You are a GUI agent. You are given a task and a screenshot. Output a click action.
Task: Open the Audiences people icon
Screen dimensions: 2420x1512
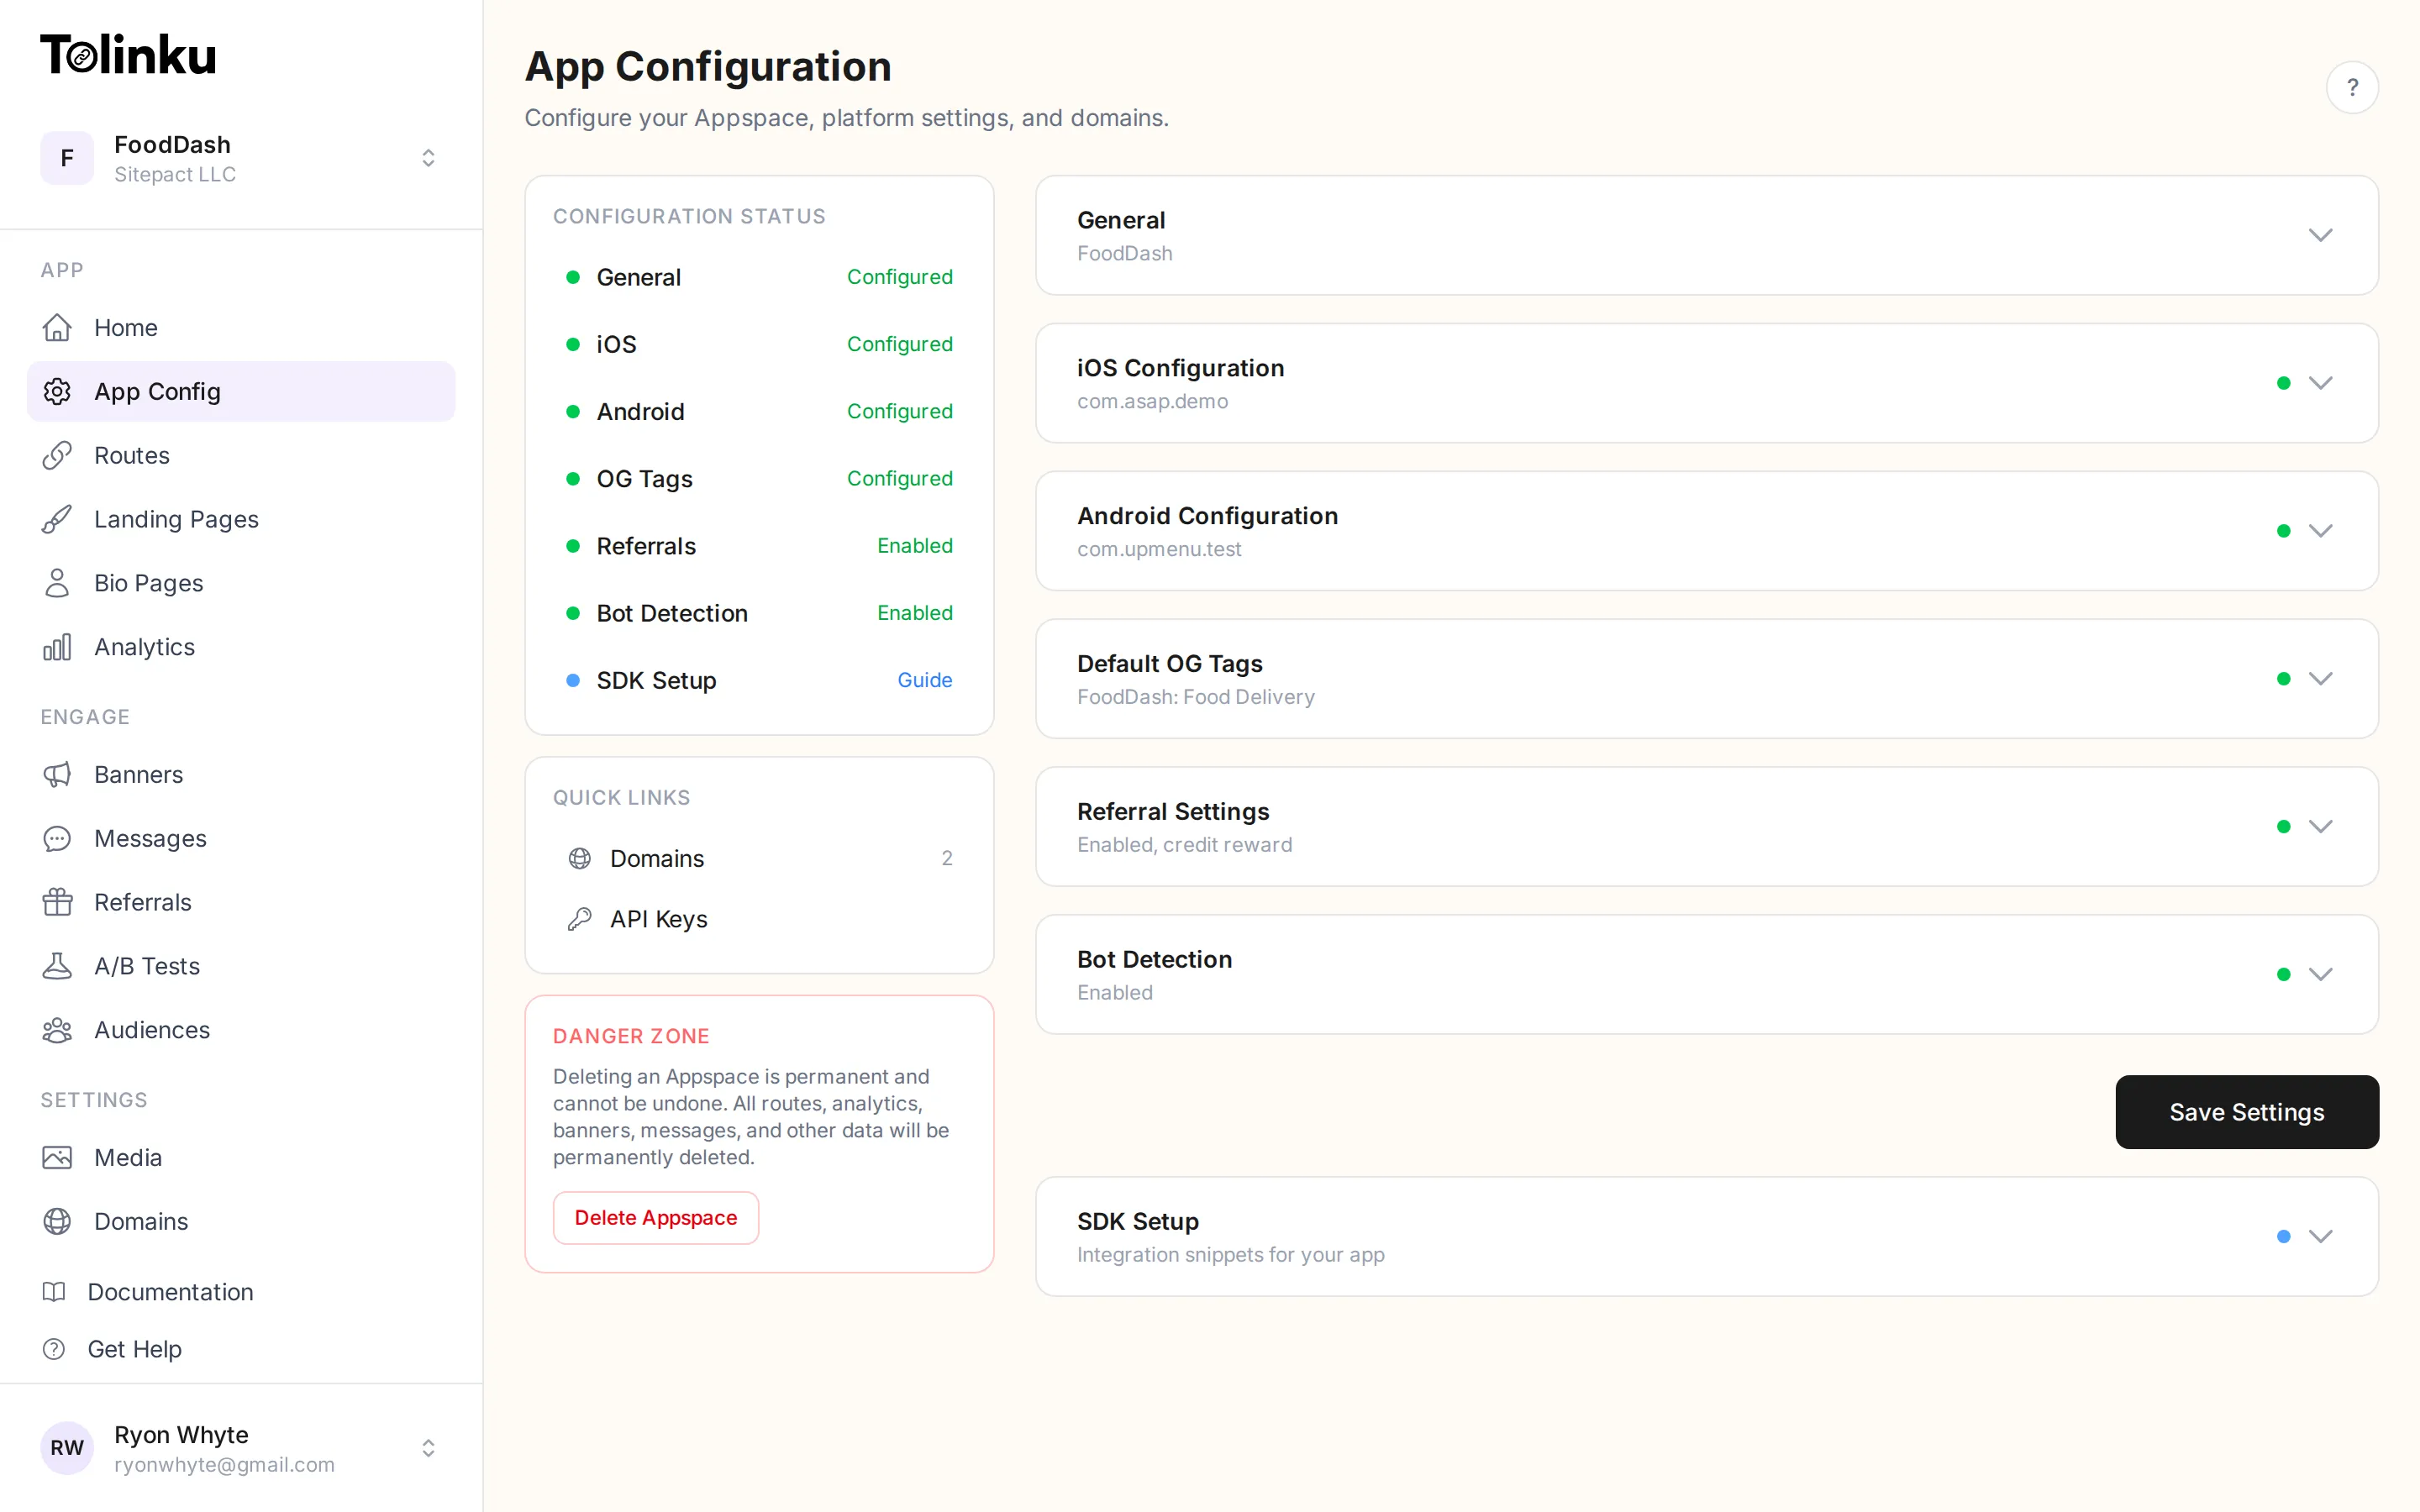click(x=57, y=1030)
